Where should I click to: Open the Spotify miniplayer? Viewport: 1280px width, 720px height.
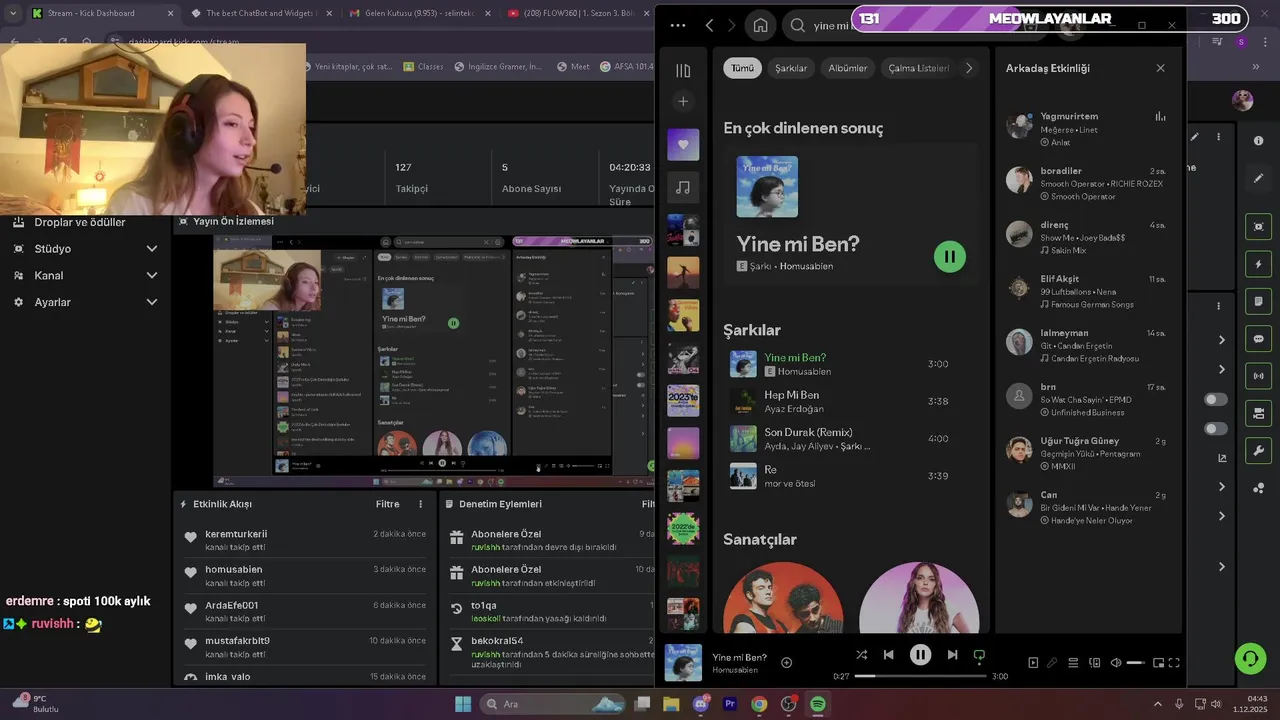[1158, 662]
